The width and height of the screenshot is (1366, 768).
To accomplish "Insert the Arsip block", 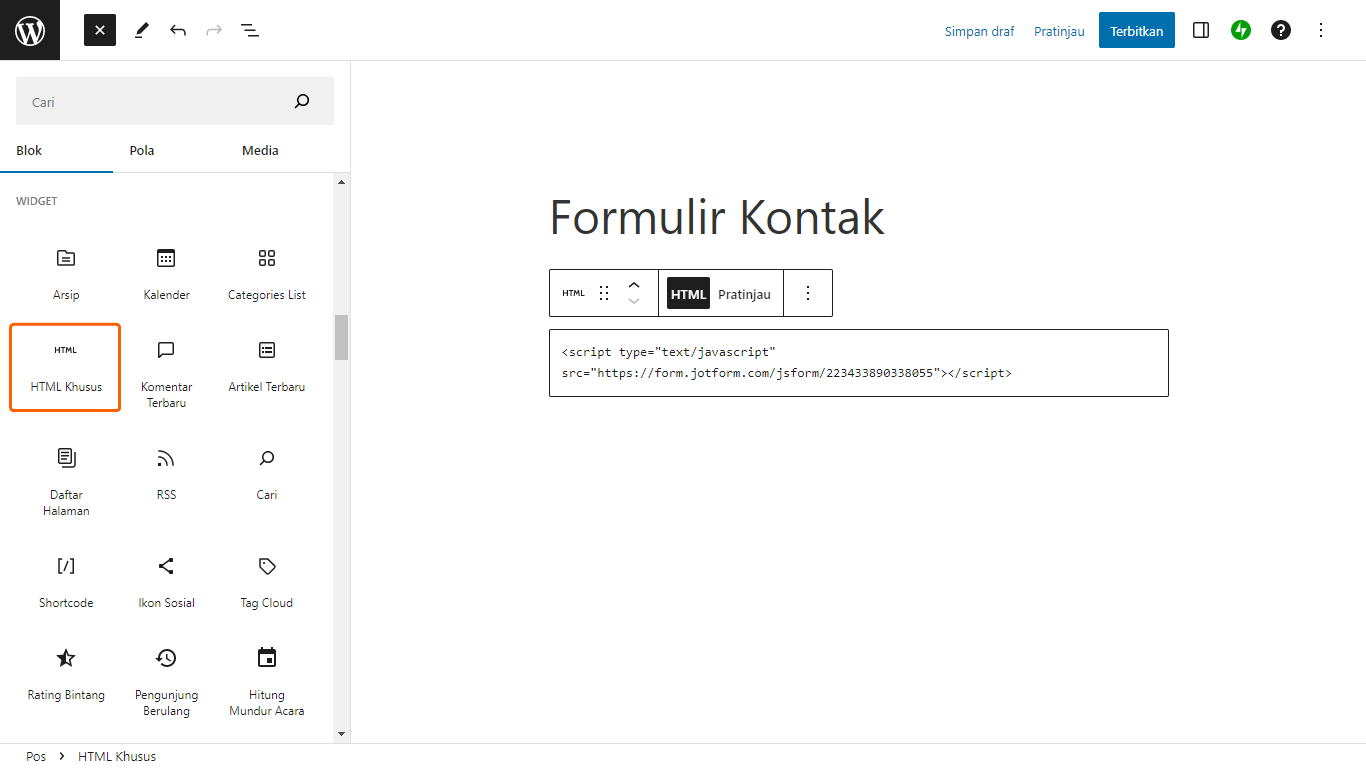I will tap(66, 273).
